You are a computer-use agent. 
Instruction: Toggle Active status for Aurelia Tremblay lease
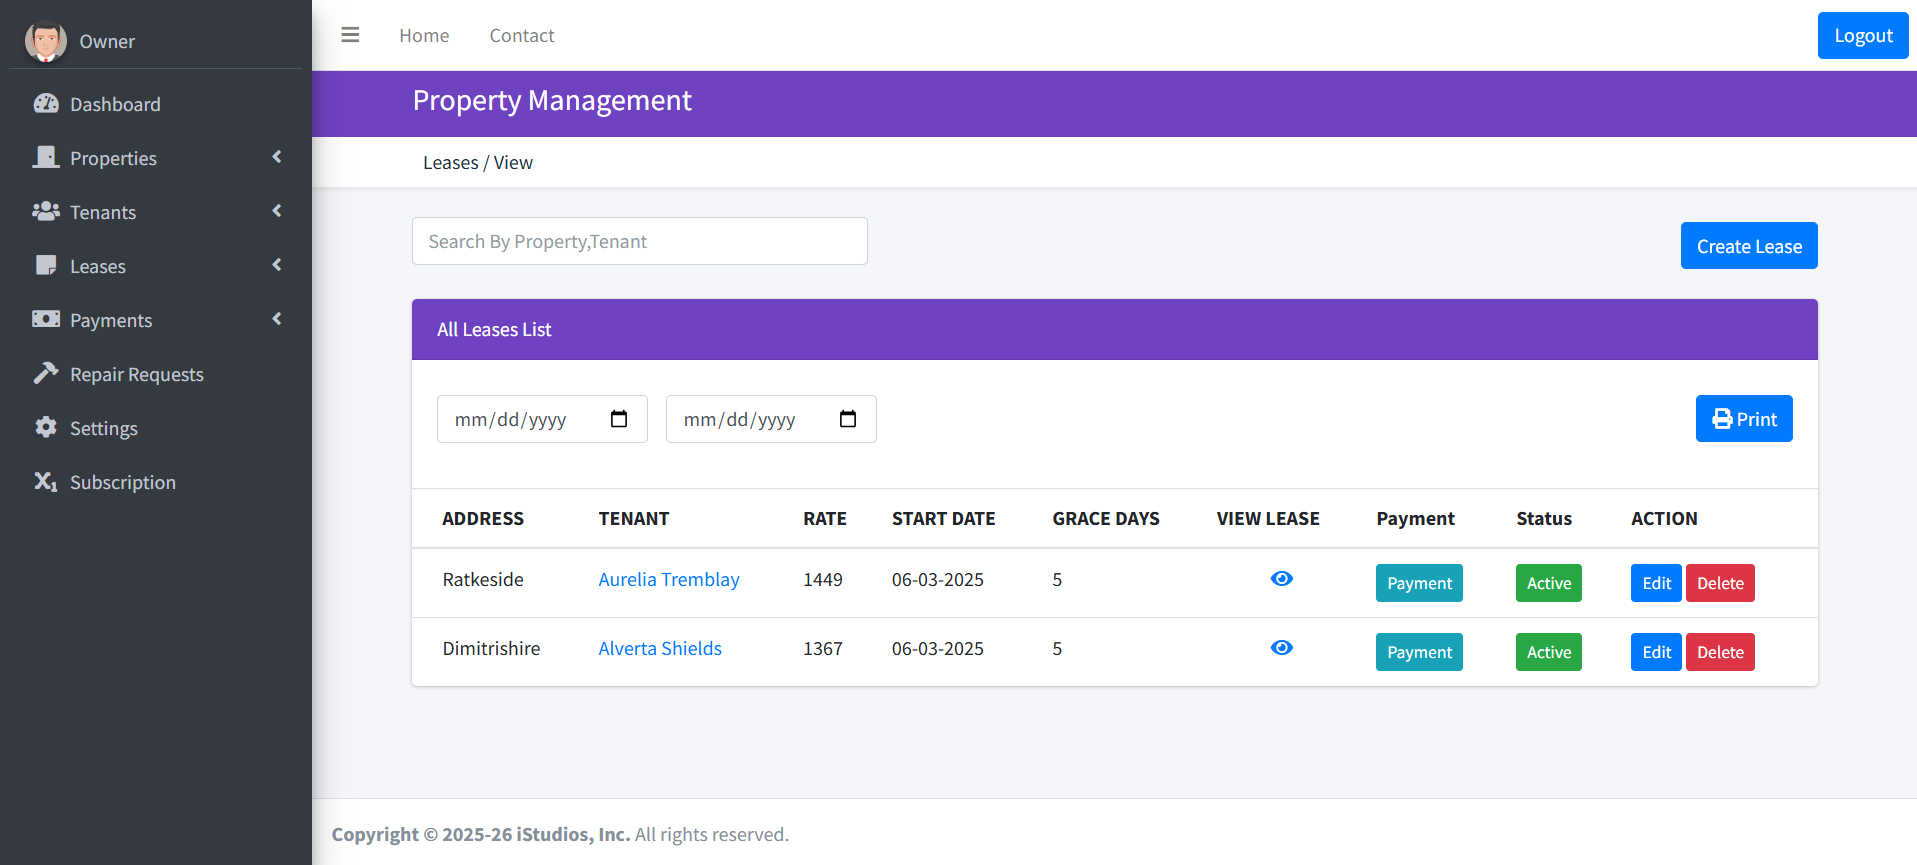pyautogui.click(x=1548, y=583)
